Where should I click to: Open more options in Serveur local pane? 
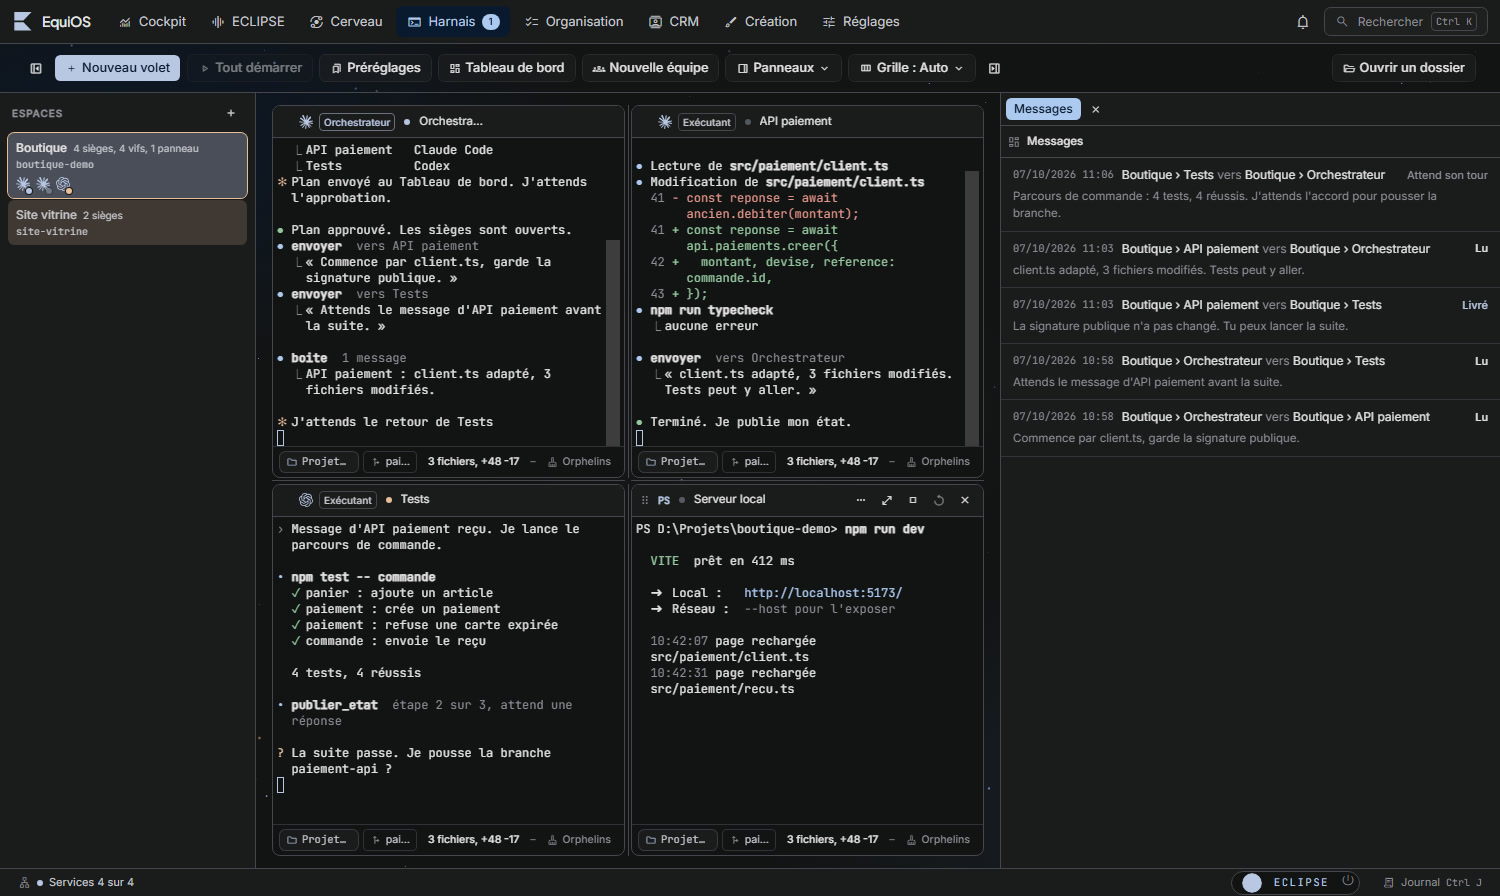click(x=861, y=500)
